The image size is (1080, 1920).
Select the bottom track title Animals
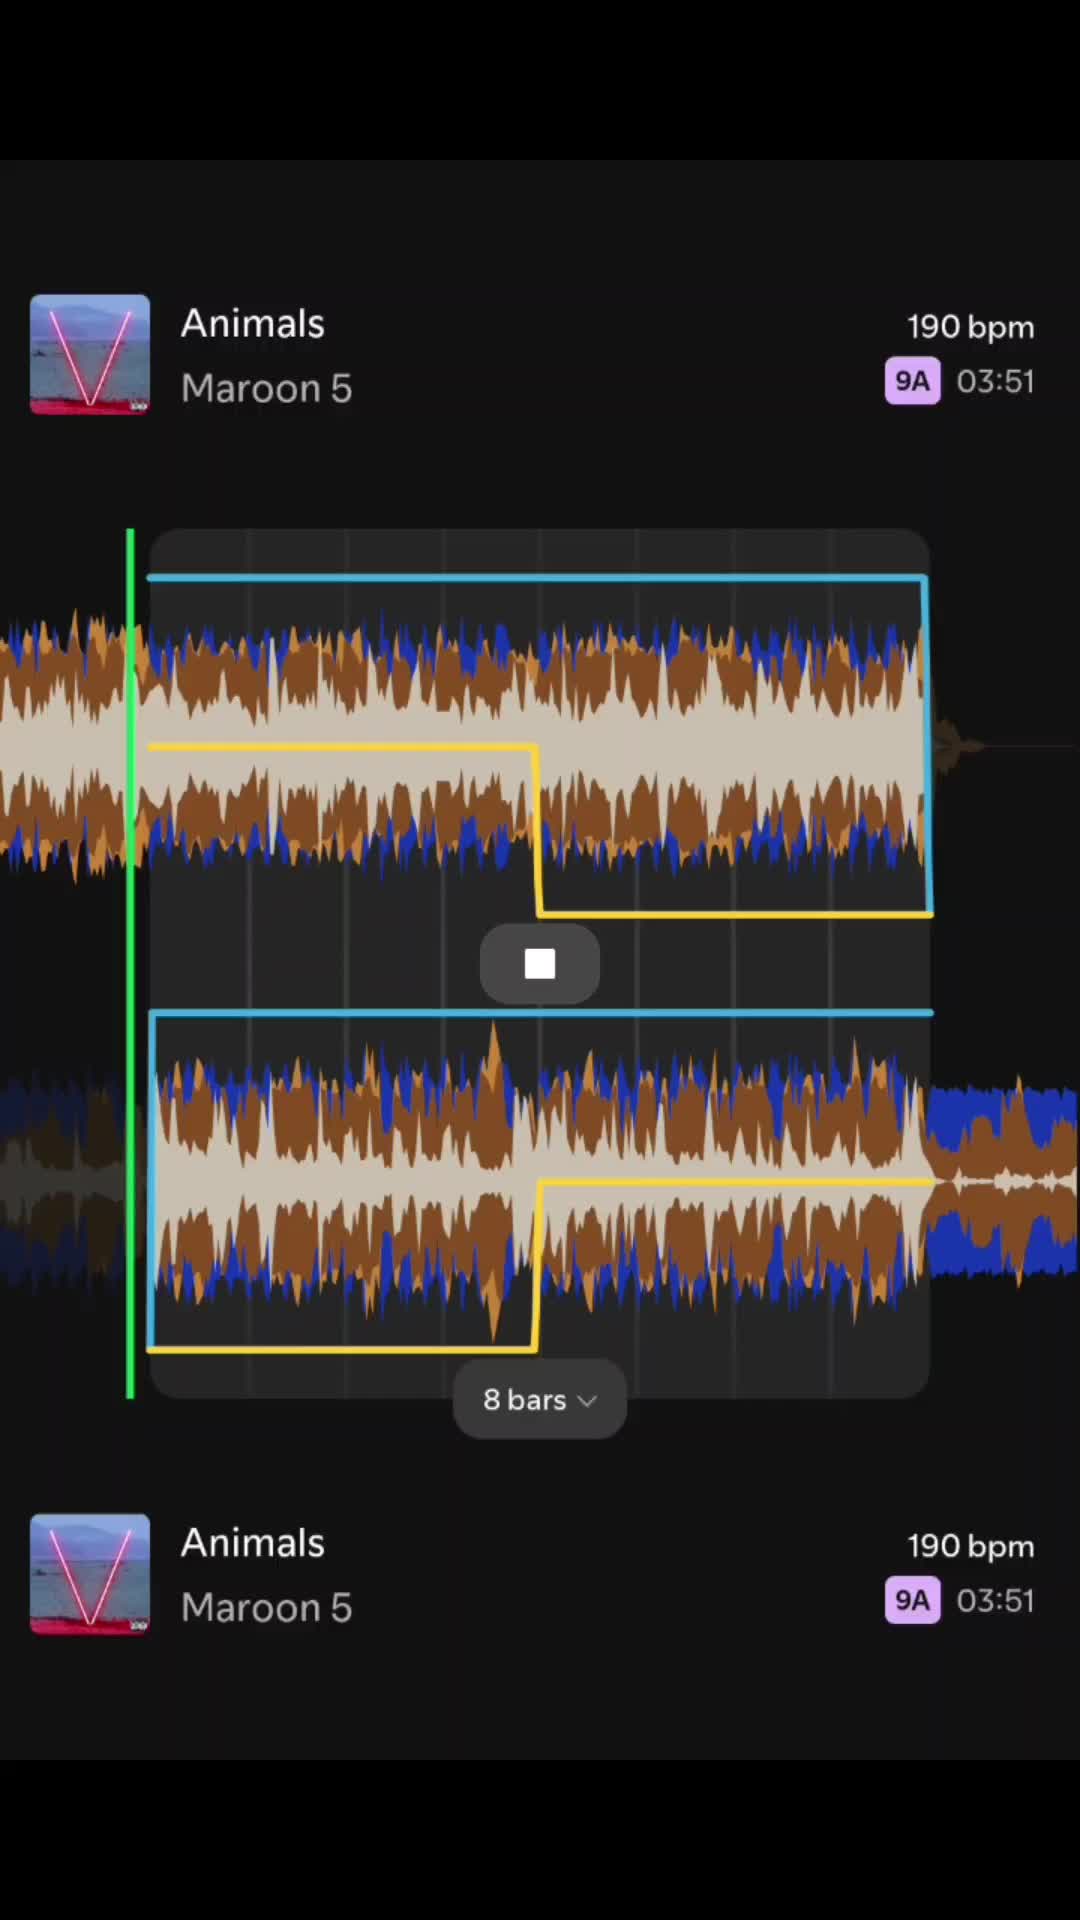tap(252, 1543)
